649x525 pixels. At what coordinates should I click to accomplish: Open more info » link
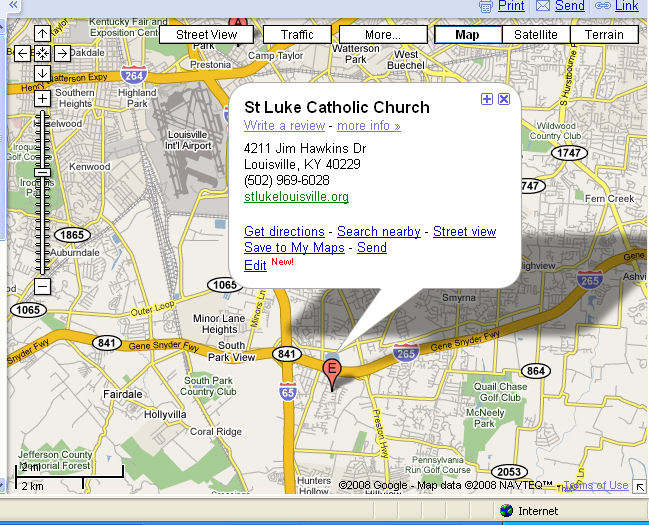[369, 125]
